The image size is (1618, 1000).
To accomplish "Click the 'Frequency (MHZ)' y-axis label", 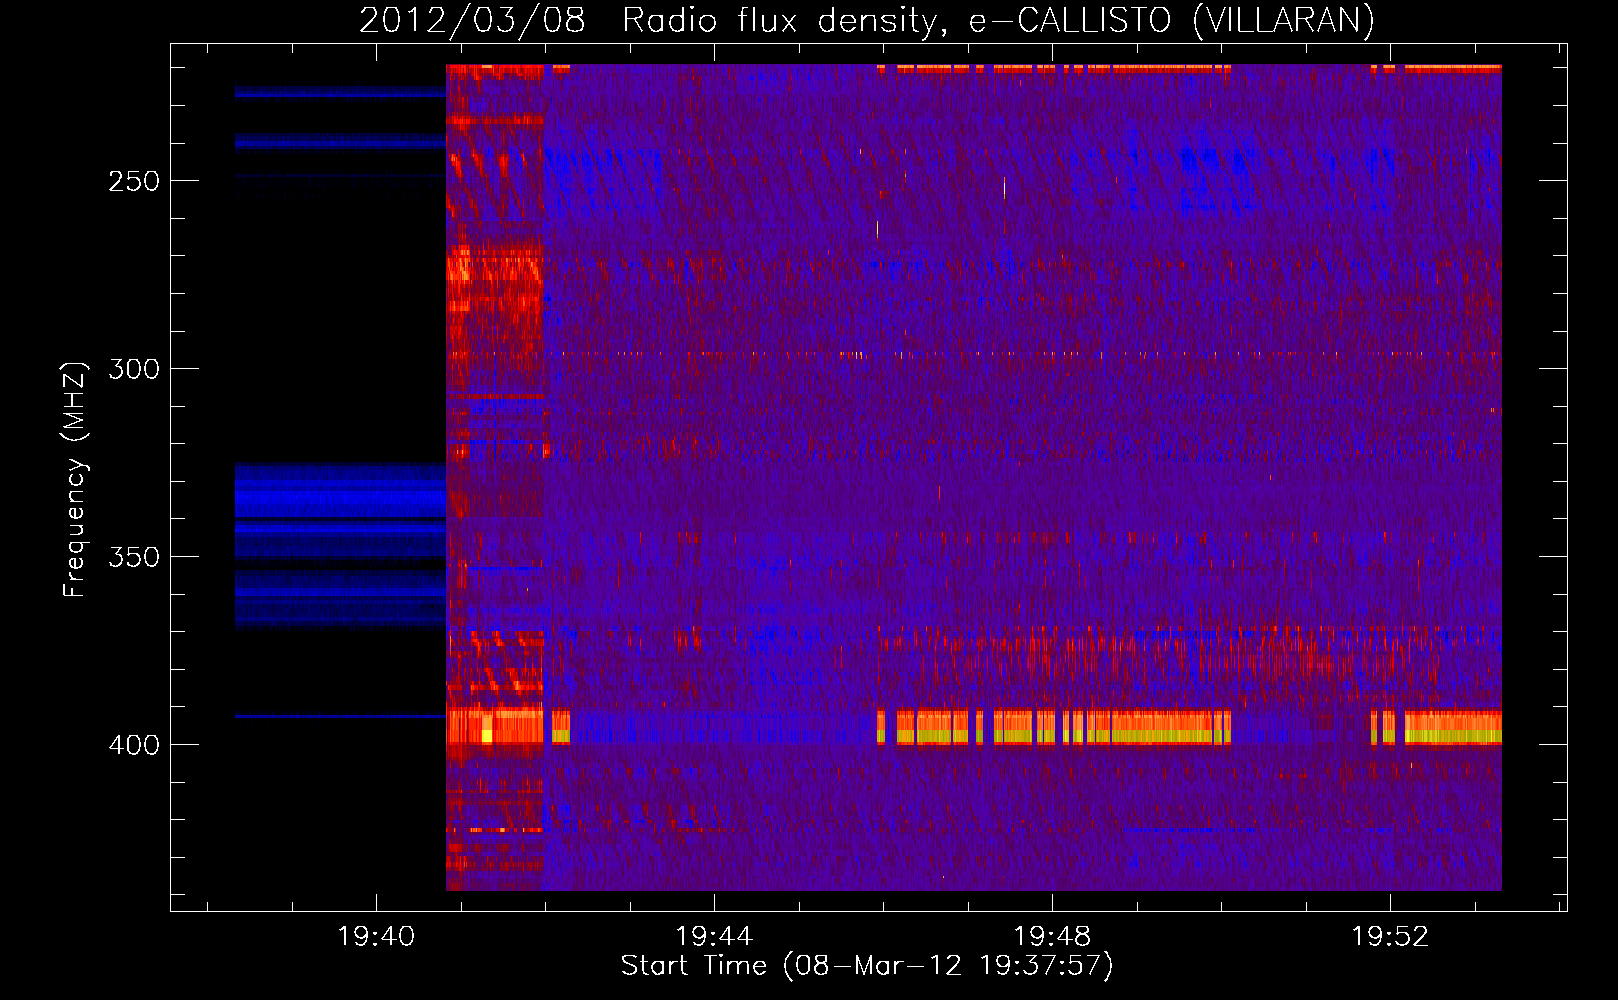I will pos(75,479).
